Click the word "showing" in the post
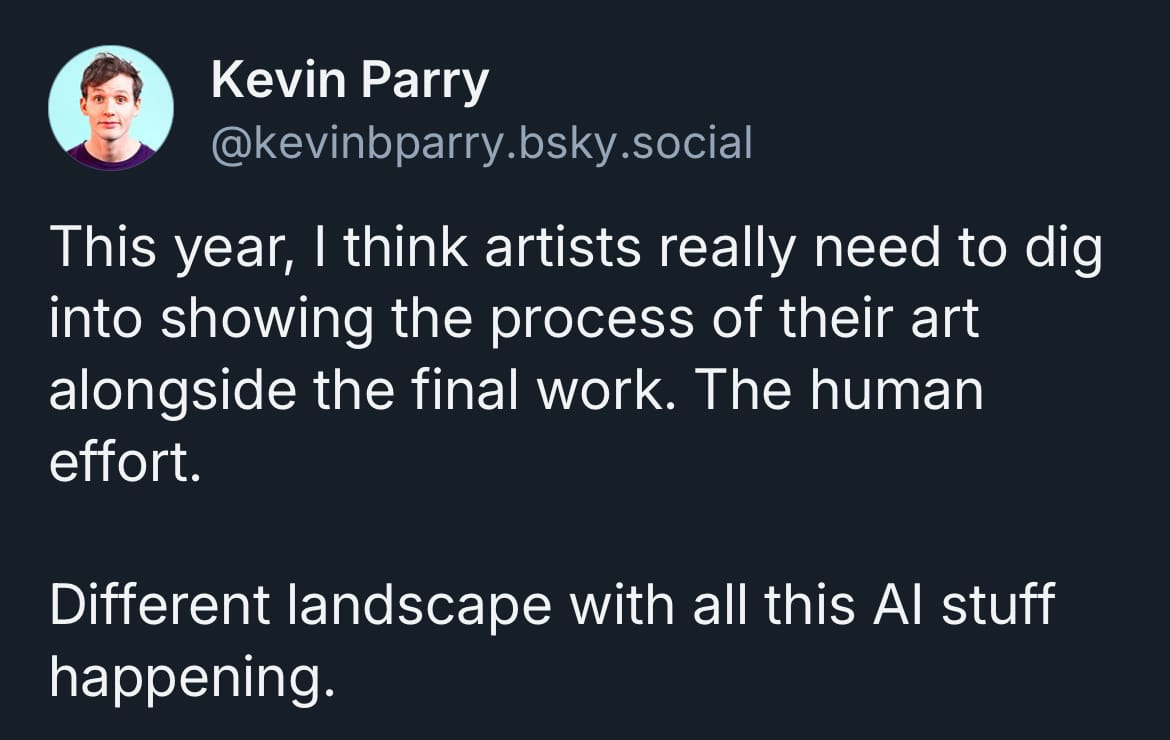This screenshot has width=1170, height=740. pos(266,321)
